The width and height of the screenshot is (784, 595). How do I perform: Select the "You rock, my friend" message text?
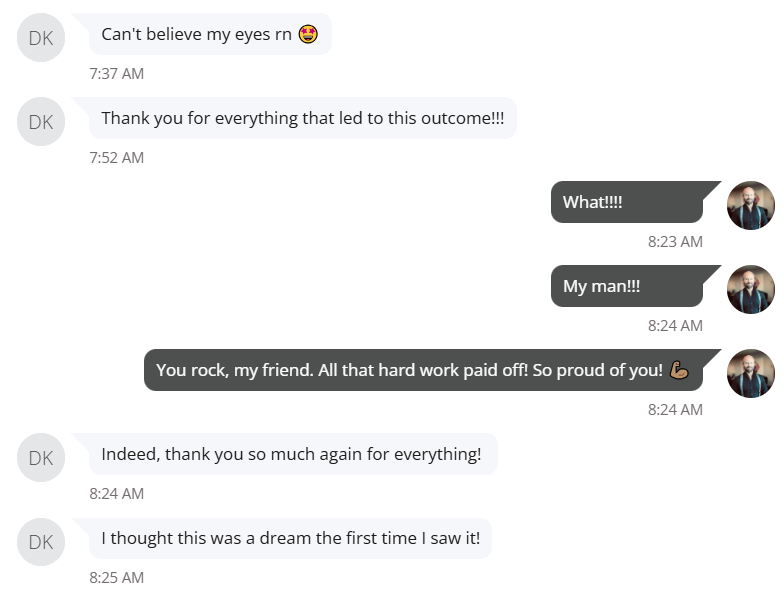pyautogui.click(x=409, y=370)
